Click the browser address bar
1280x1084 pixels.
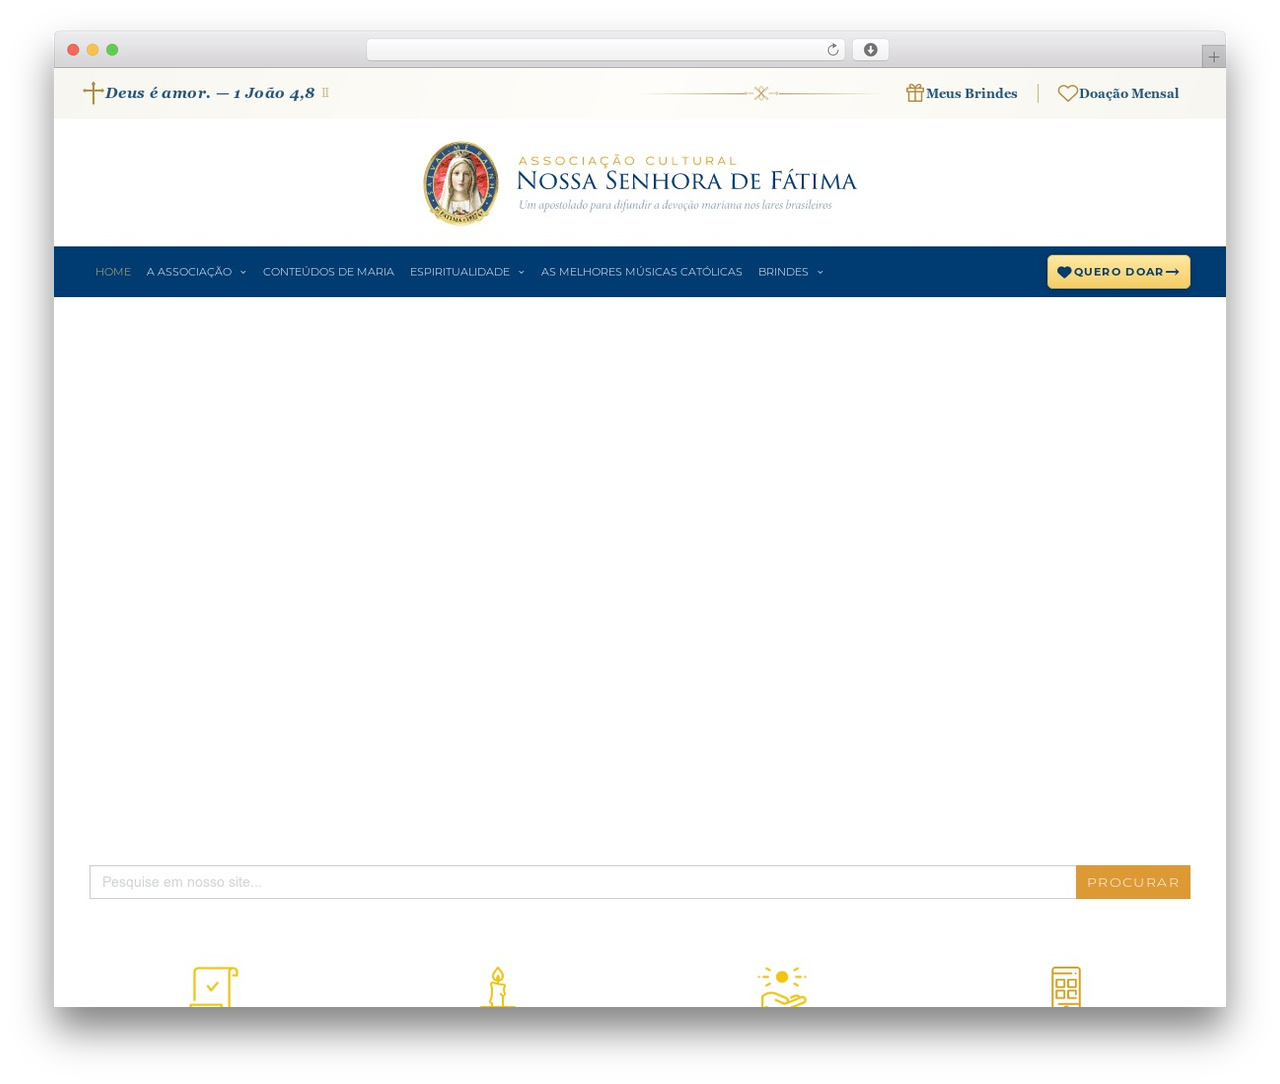click(x=605, y=50)
